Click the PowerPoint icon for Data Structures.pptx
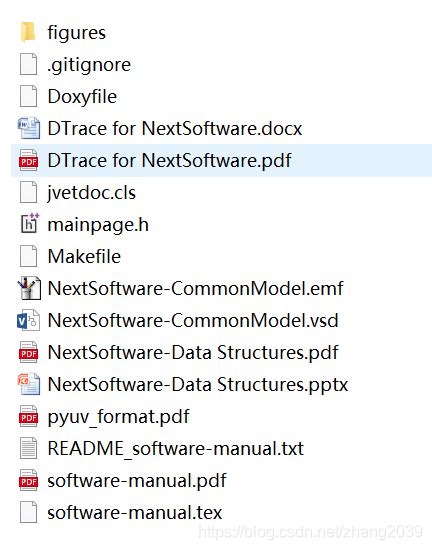 (x=28, y=384)
